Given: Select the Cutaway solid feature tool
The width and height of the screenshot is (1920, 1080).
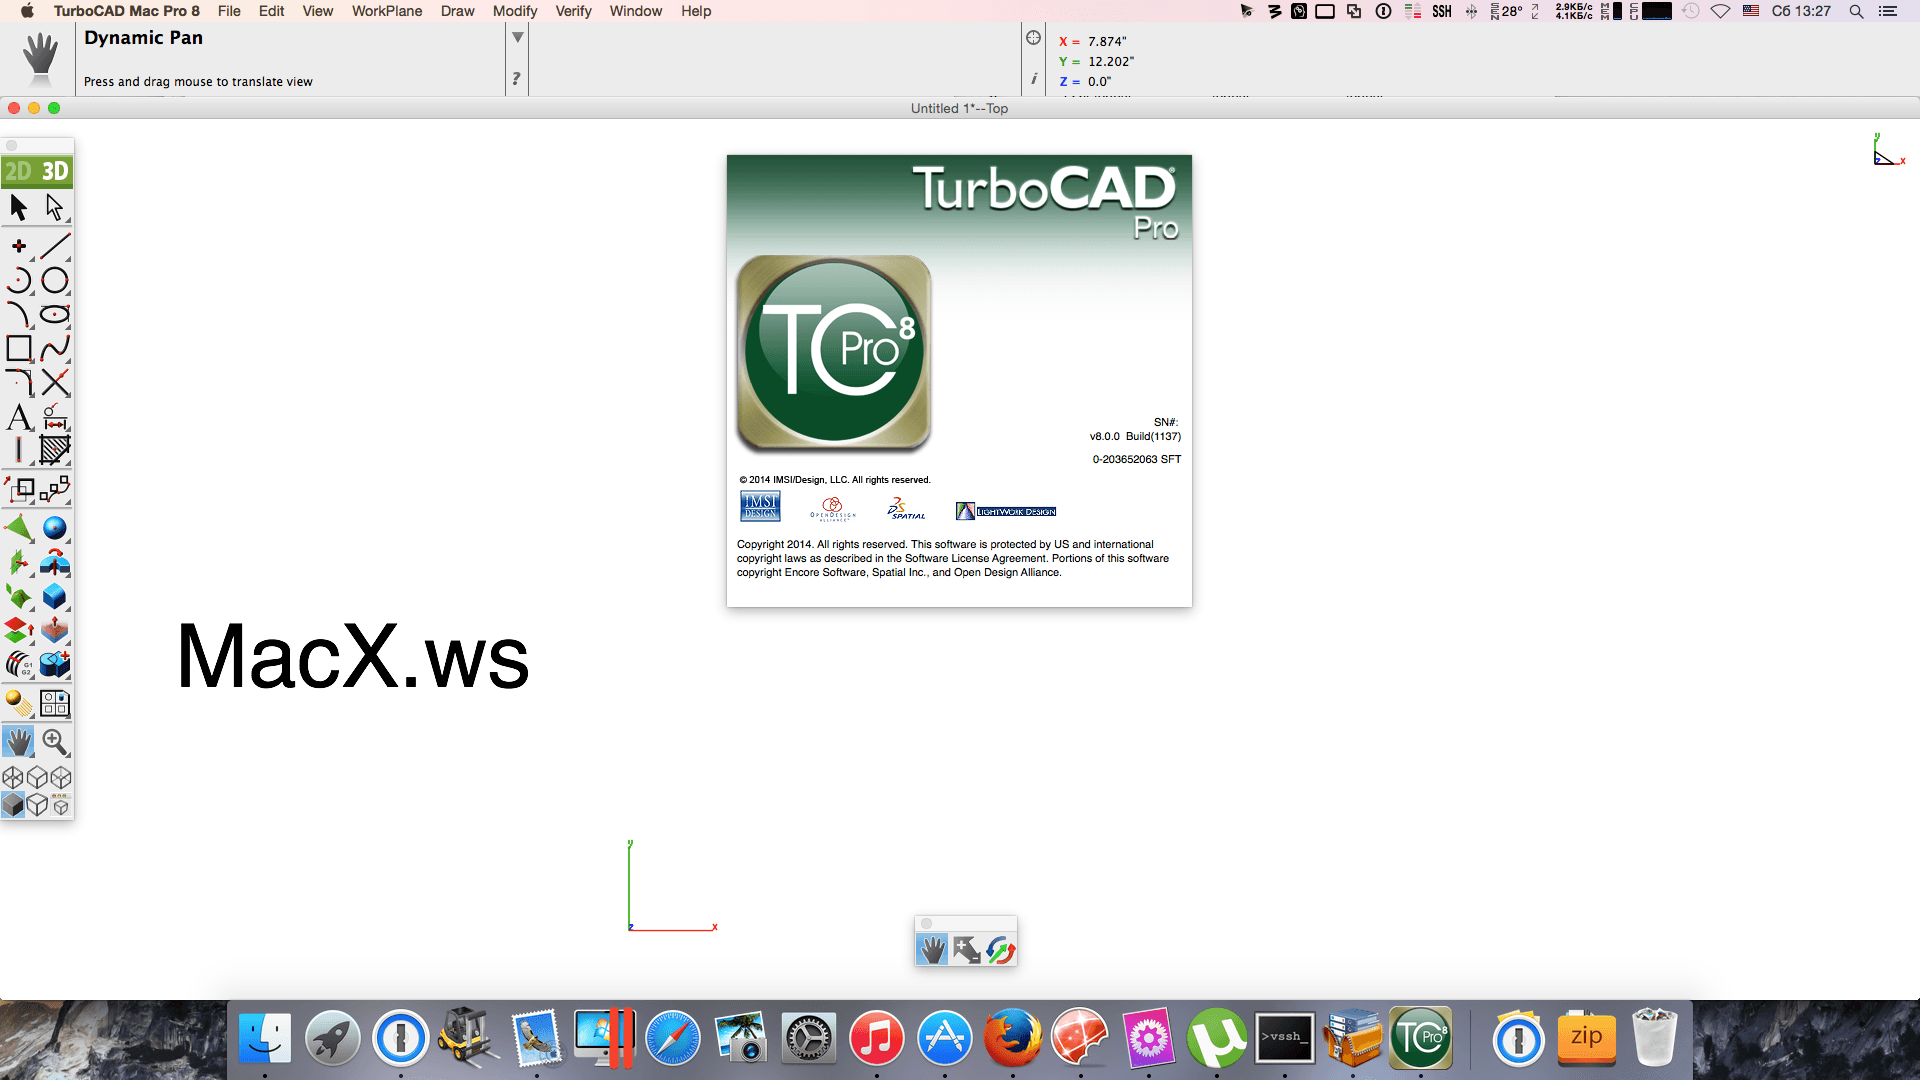Looking at the screenshot, I should (55, 563).
